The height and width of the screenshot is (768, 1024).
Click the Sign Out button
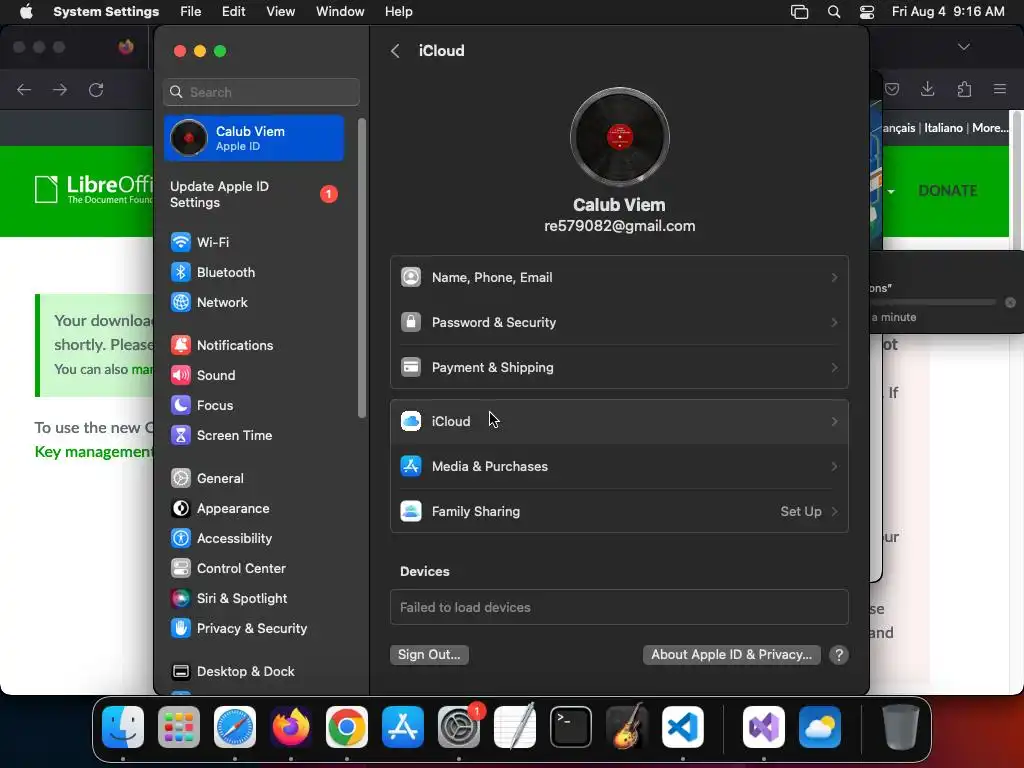[x=429, y=655]
